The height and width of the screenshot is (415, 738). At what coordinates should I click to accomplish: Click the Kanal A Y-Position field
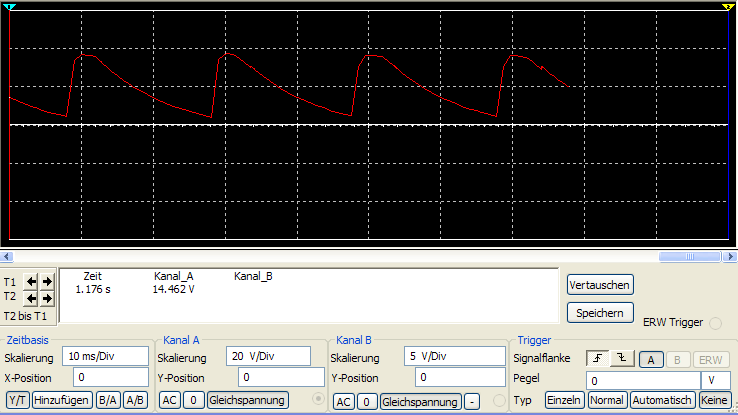point(281,377)
